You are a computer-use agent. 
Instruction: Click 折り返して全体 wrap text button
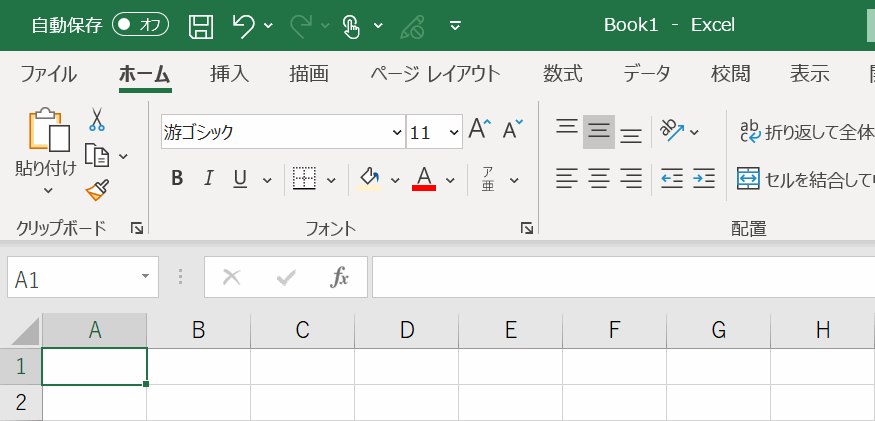point(804,131)
